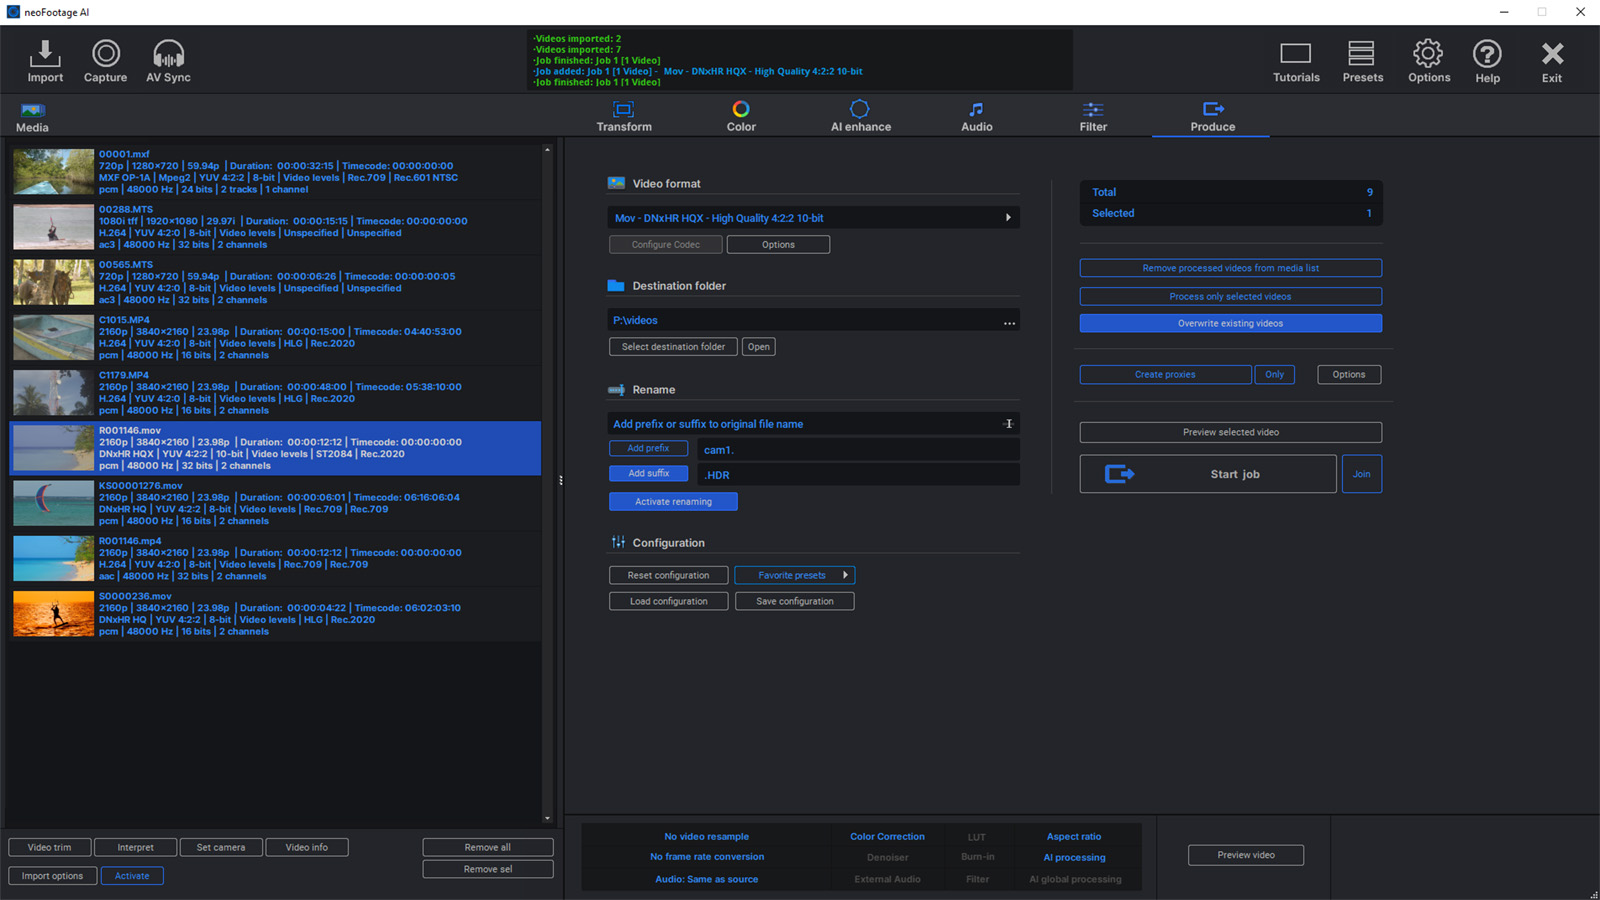Click the Join button
This screenshot has width=1600, height=900.
(x=1361, y=474)
